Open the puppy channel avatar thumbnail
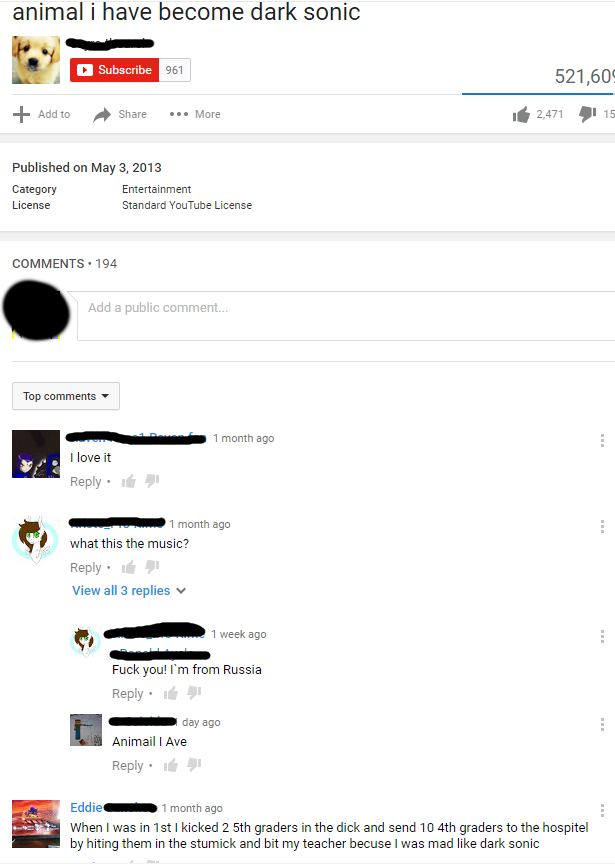The width and height of the screenshot is (615, 864). click(x=36, y=60)
